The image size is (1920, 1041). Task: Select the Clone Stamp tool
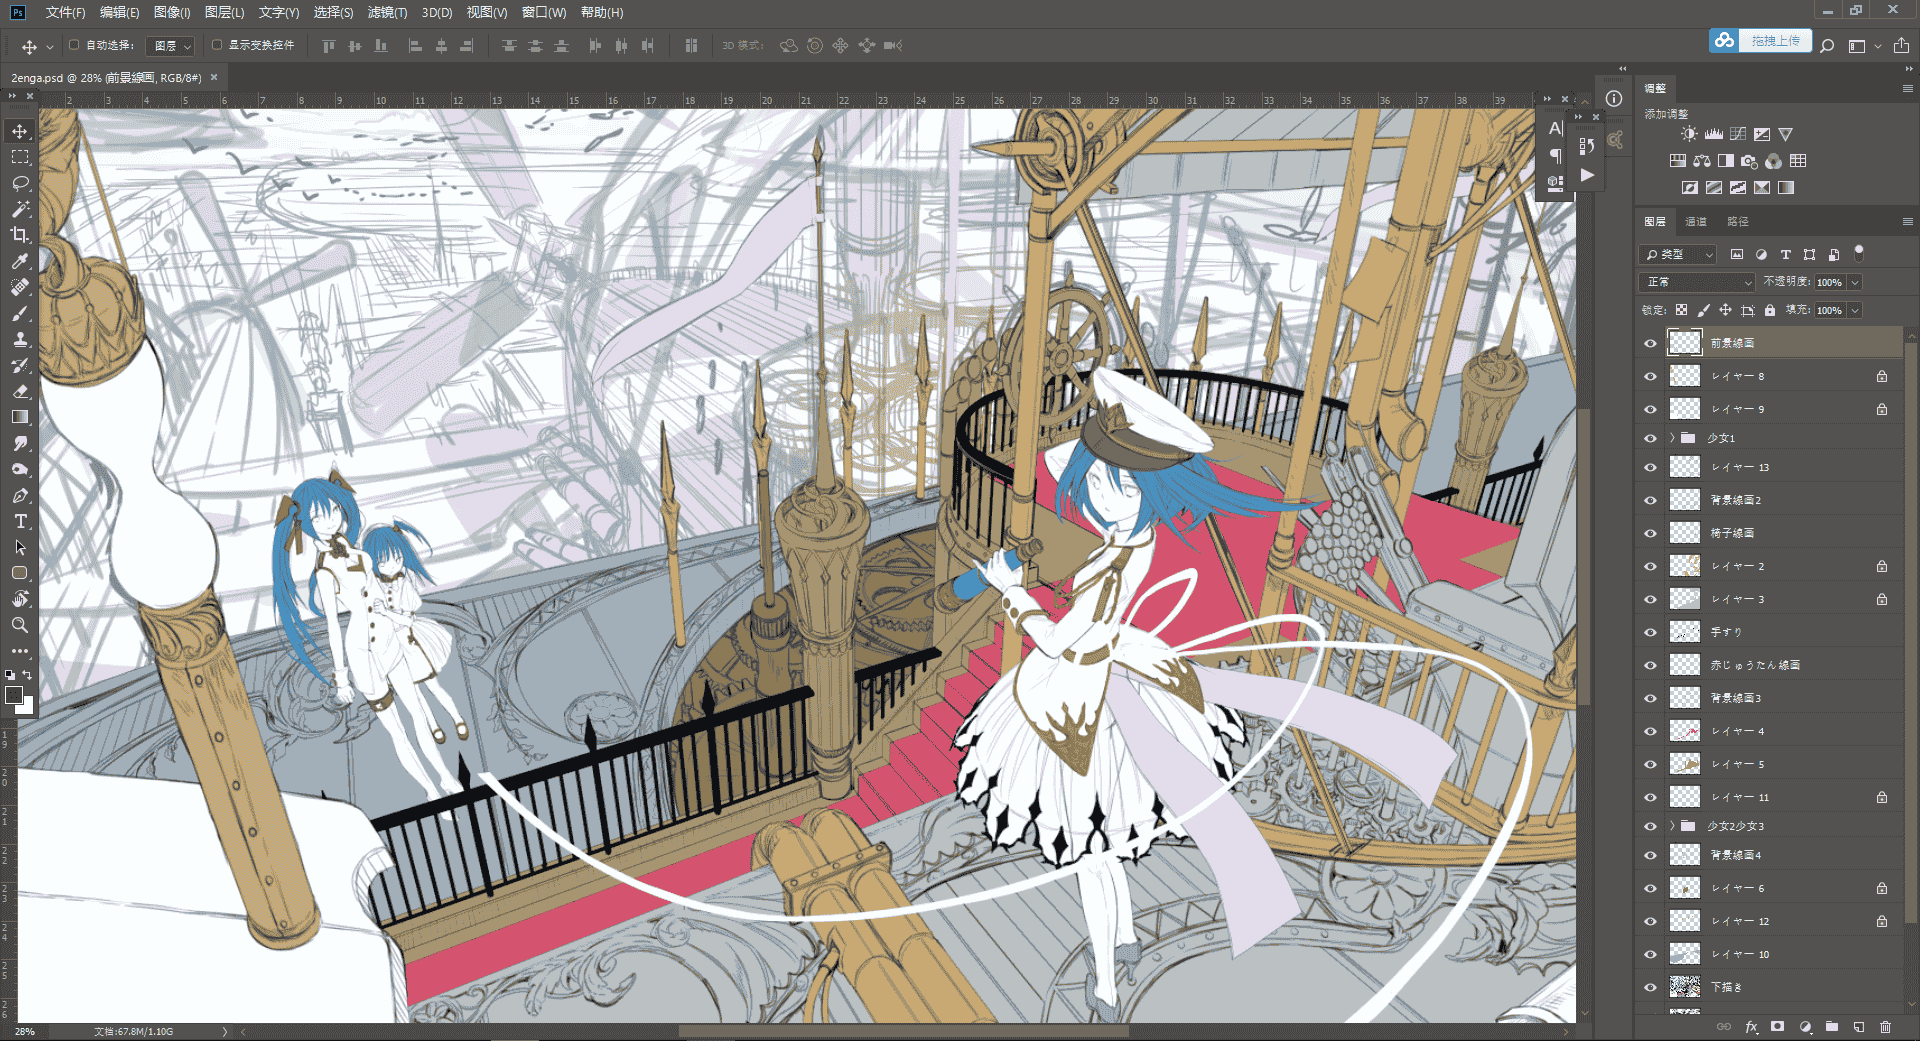[20, 339]
